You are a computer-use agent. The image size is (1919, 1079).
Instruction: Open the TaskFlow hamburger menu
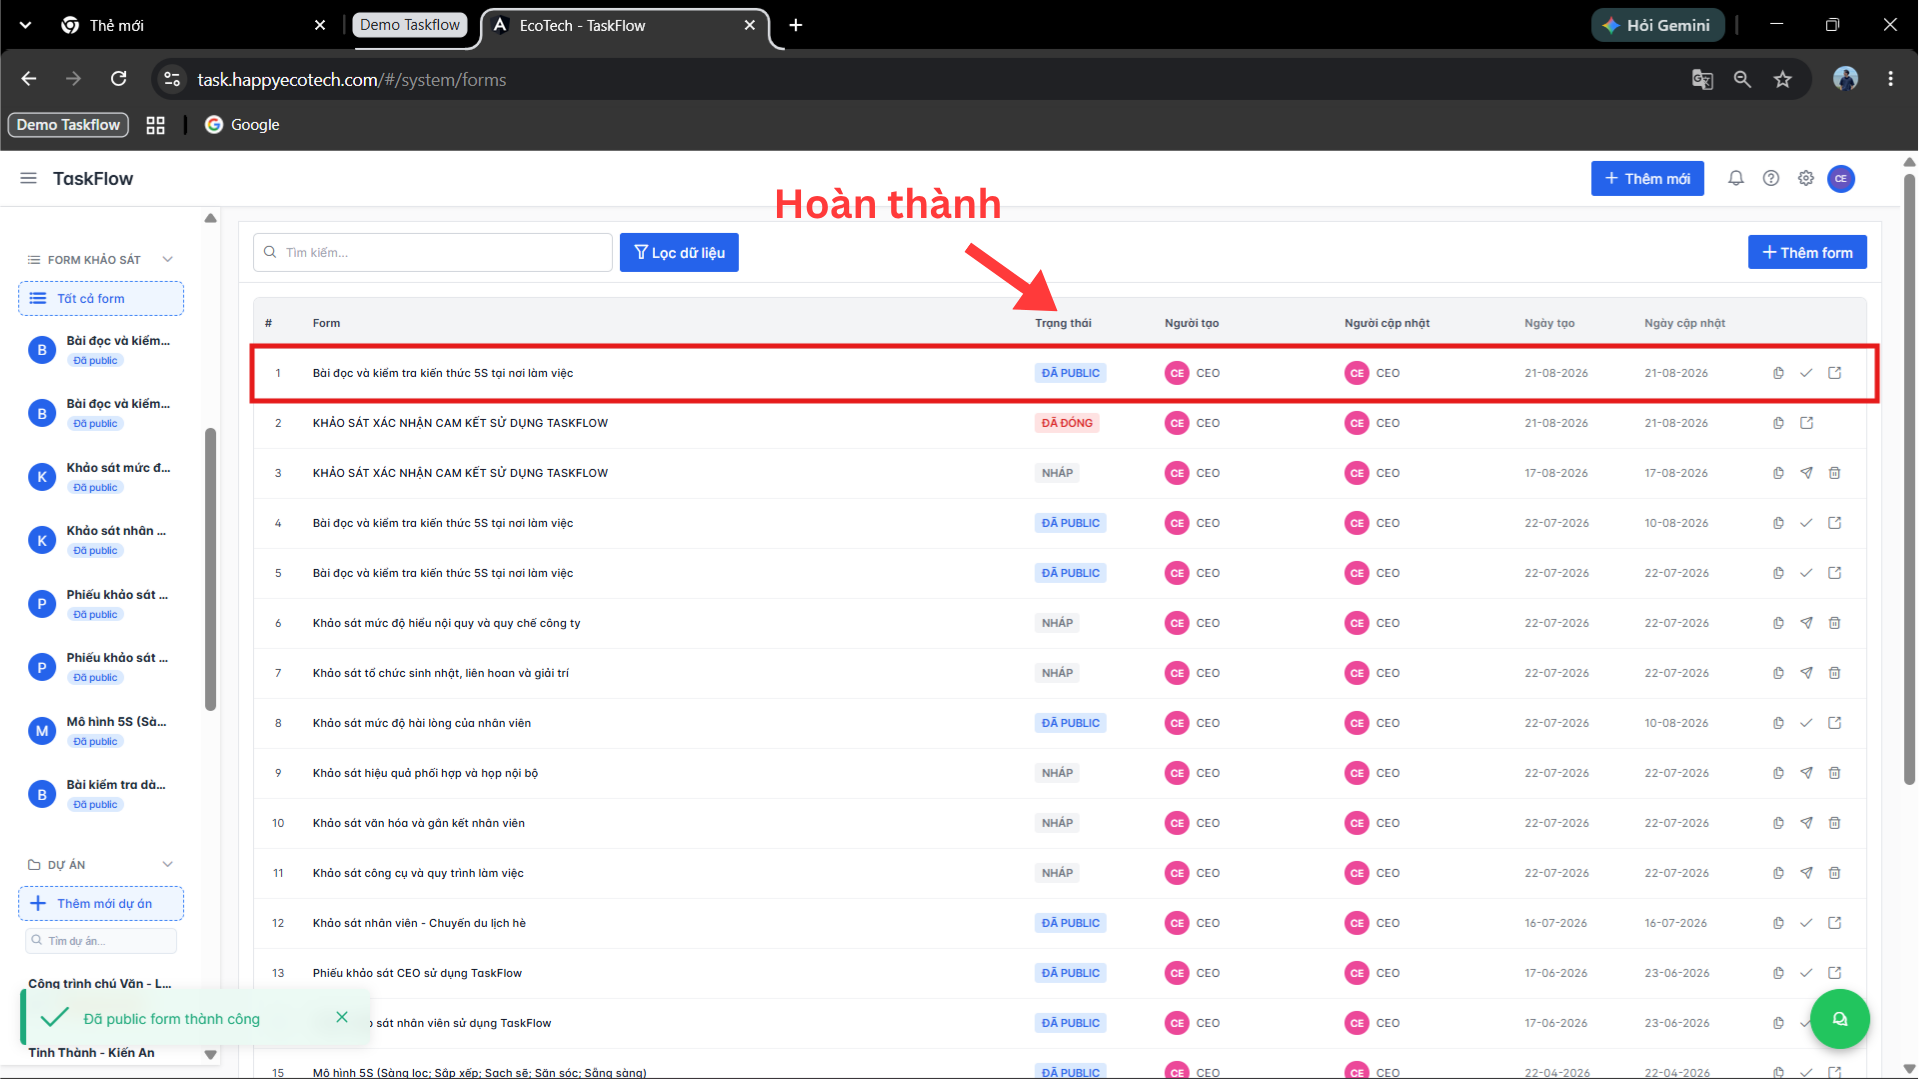28,178
